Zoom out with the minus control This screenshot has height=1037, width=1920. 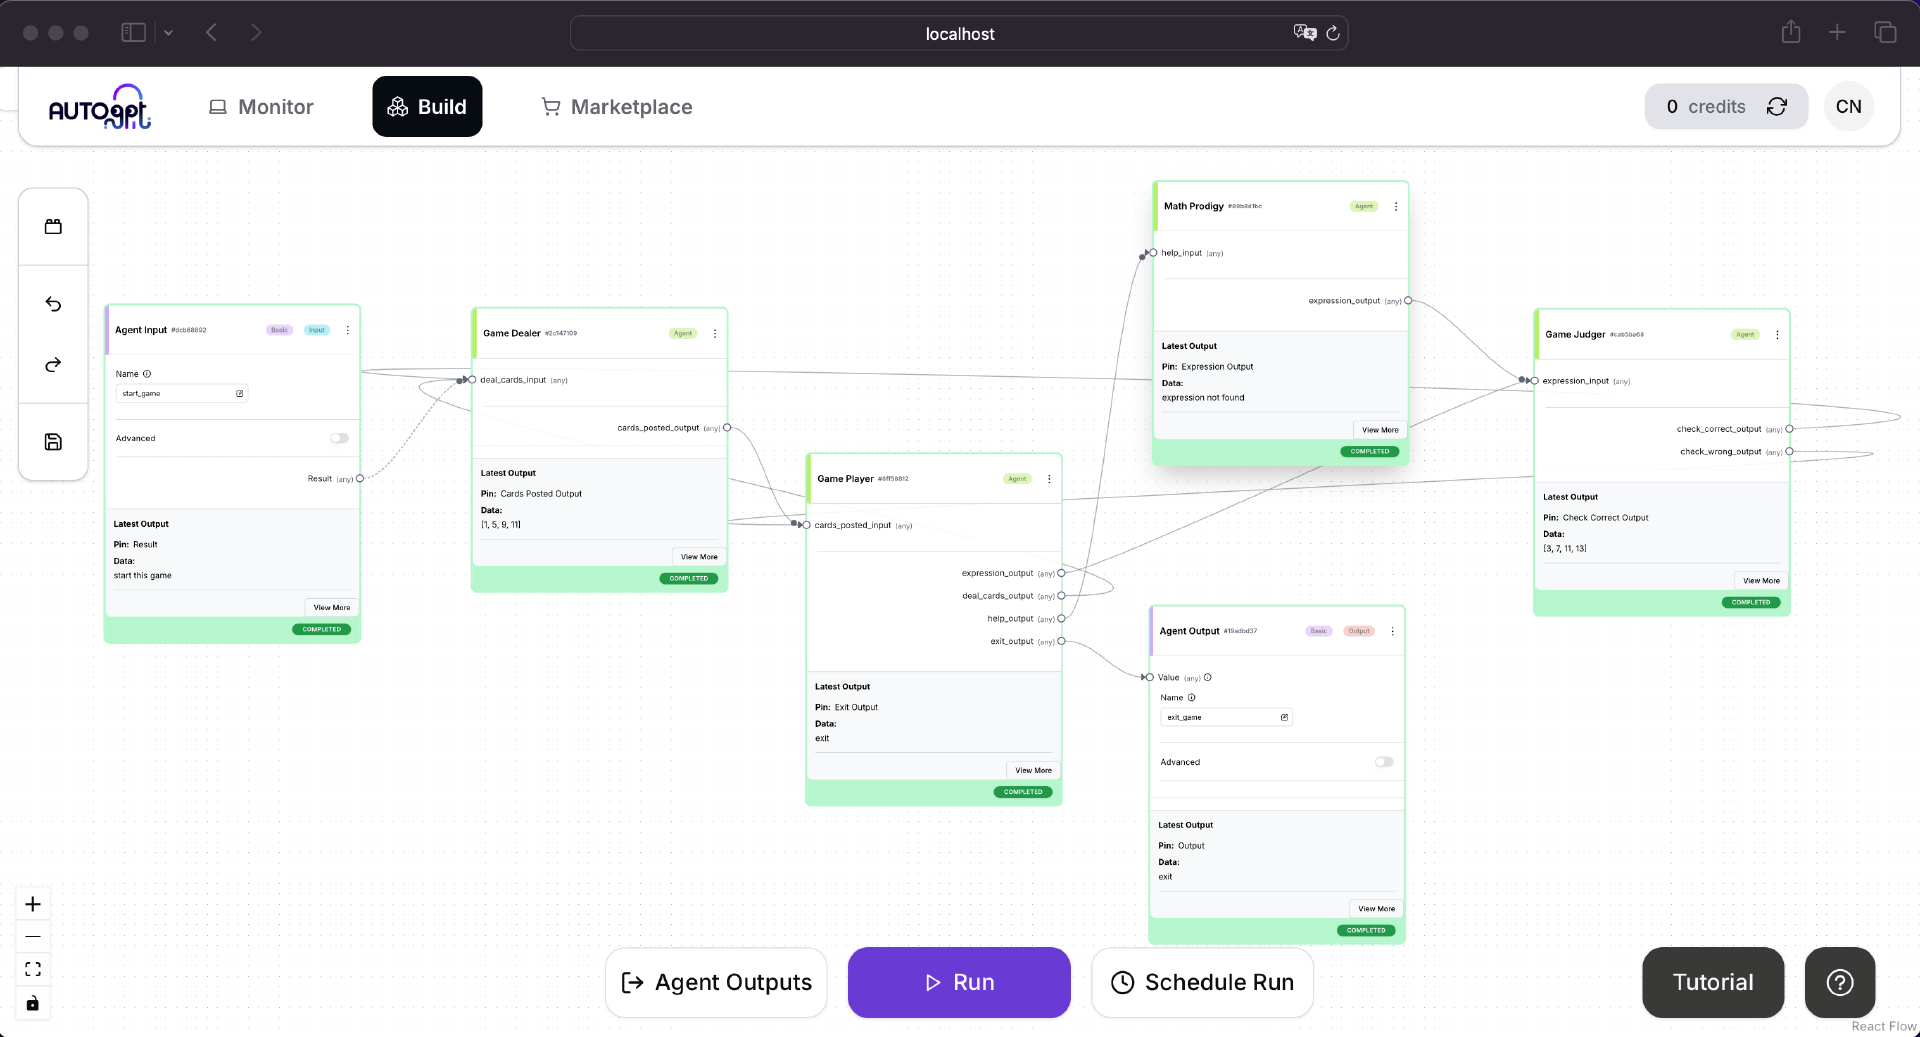coord(33,937)
